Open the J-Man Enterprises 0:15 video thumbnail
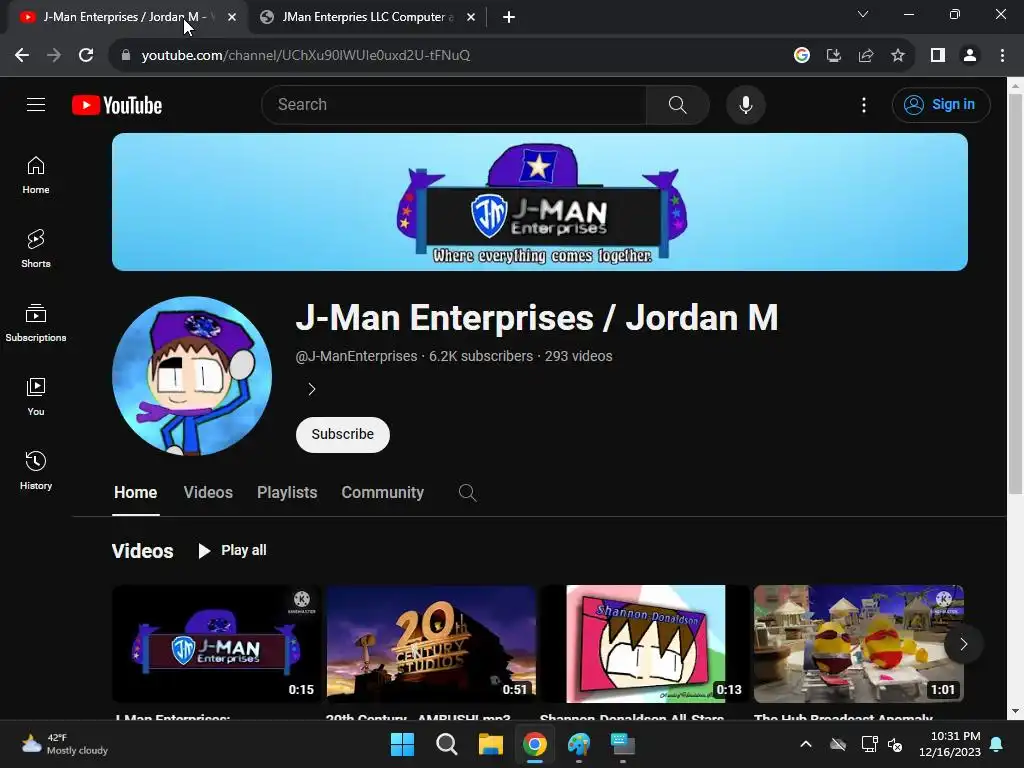 point(217,643)
